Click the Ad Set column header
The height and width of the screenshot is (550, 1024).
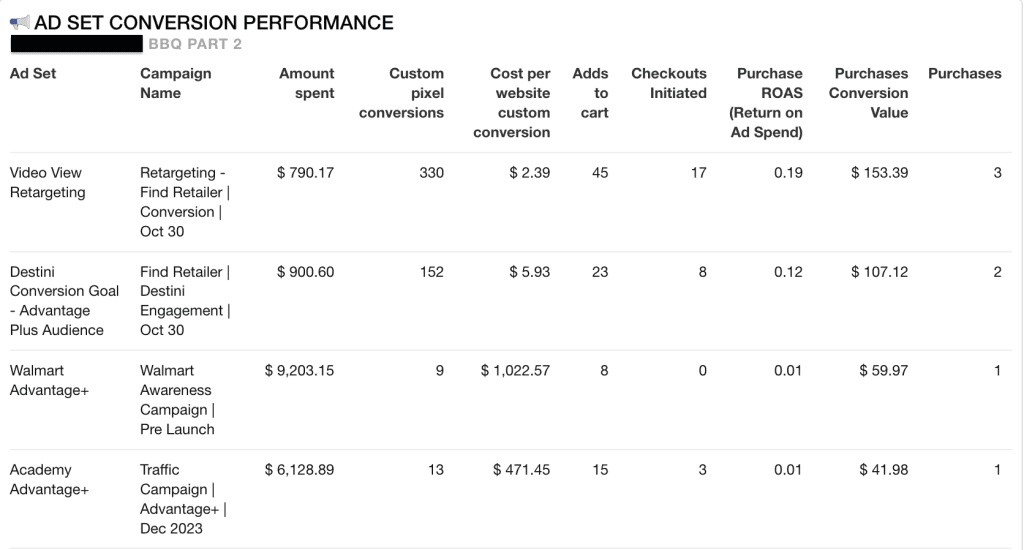click(30, 74)
